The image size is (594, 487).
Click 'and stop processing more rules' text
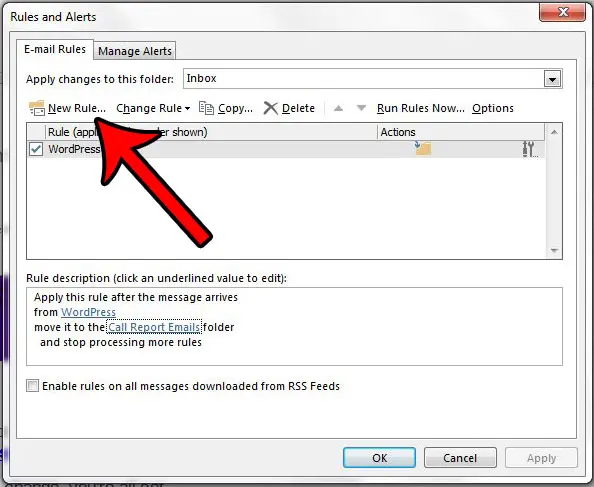click(x=121, y=342)
